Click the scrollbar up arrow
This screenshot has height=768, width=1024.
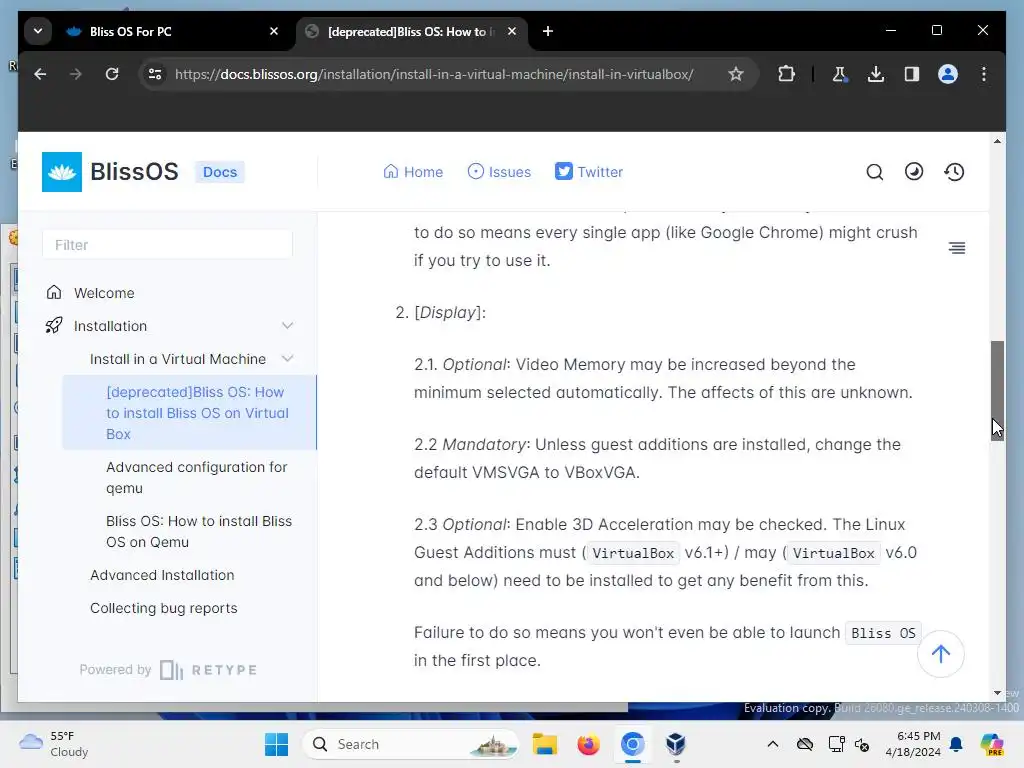coord(997,141)
